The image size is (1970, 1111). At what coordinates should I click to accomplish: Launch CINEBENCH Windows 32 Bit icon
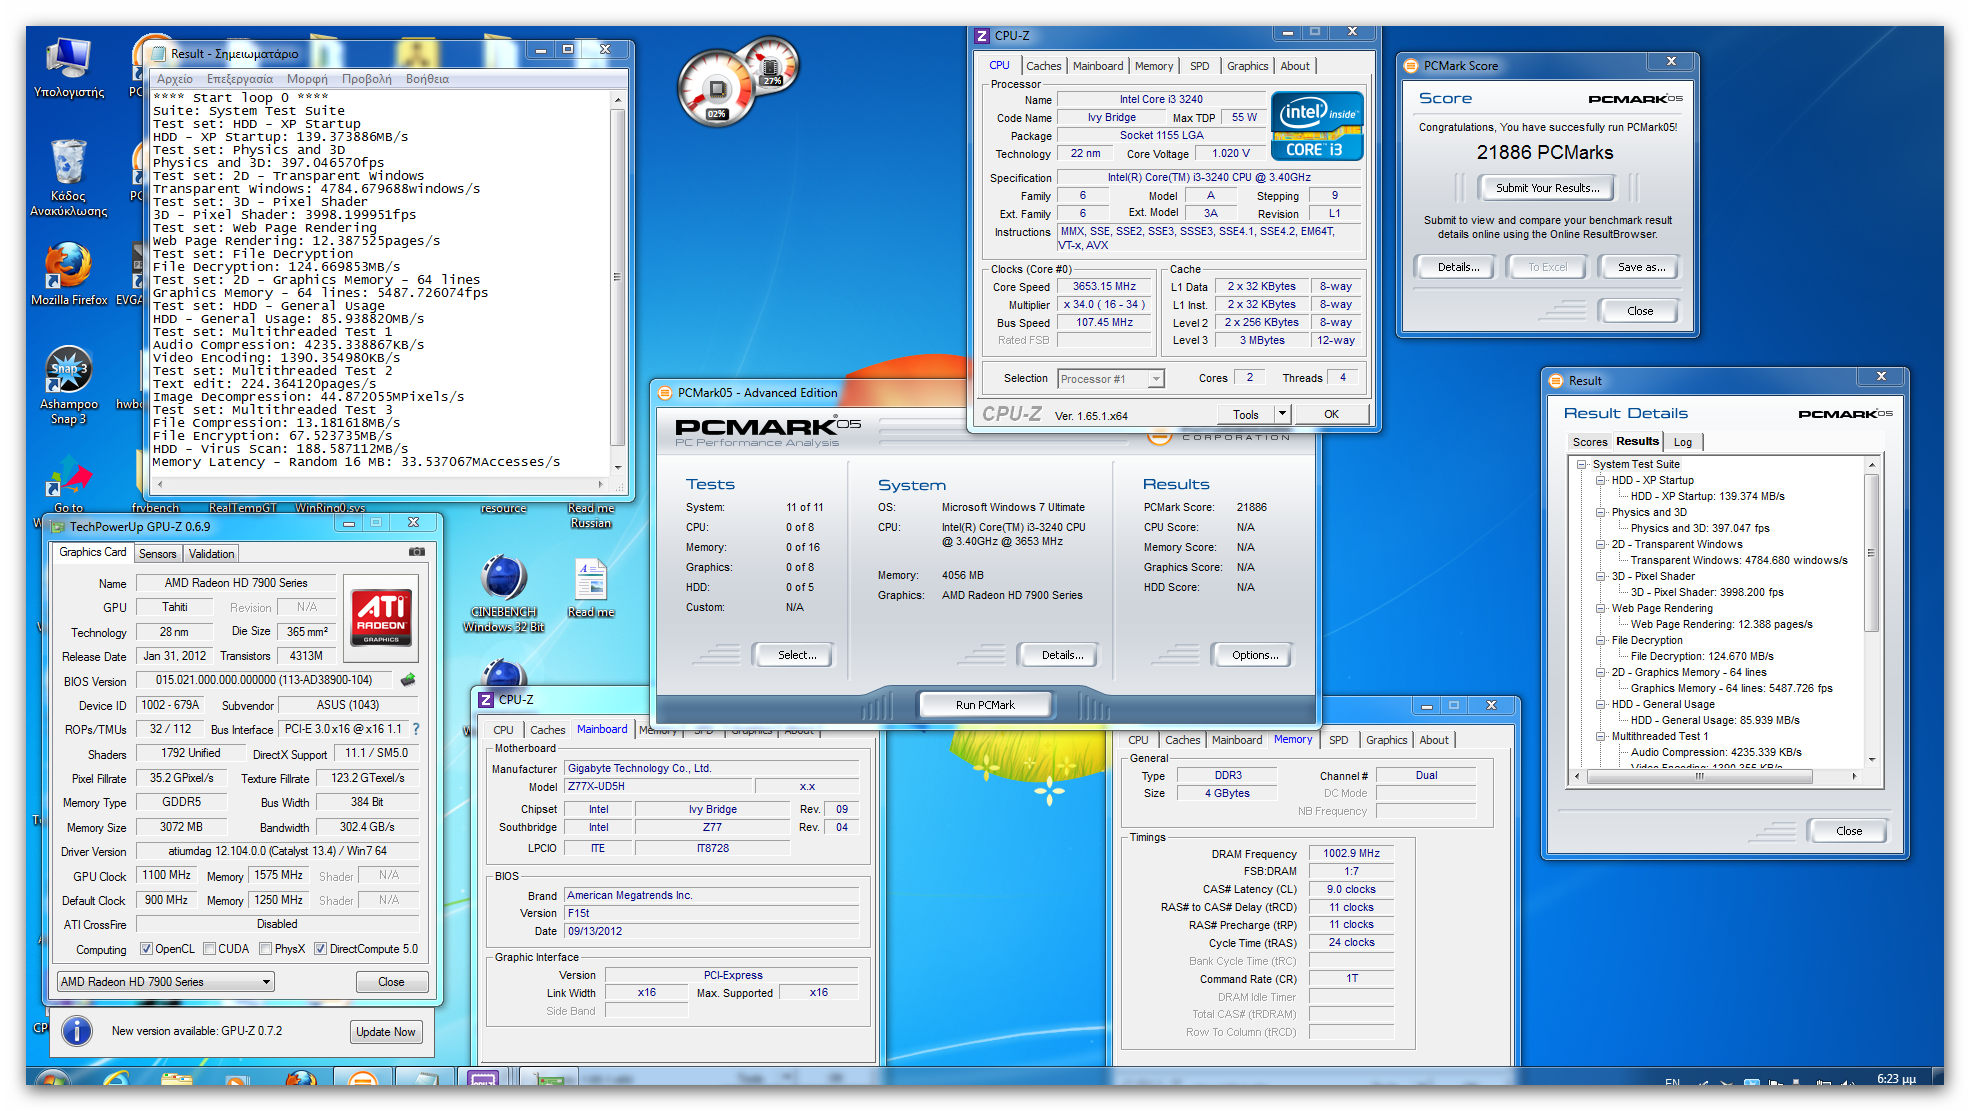click(503, 593)
